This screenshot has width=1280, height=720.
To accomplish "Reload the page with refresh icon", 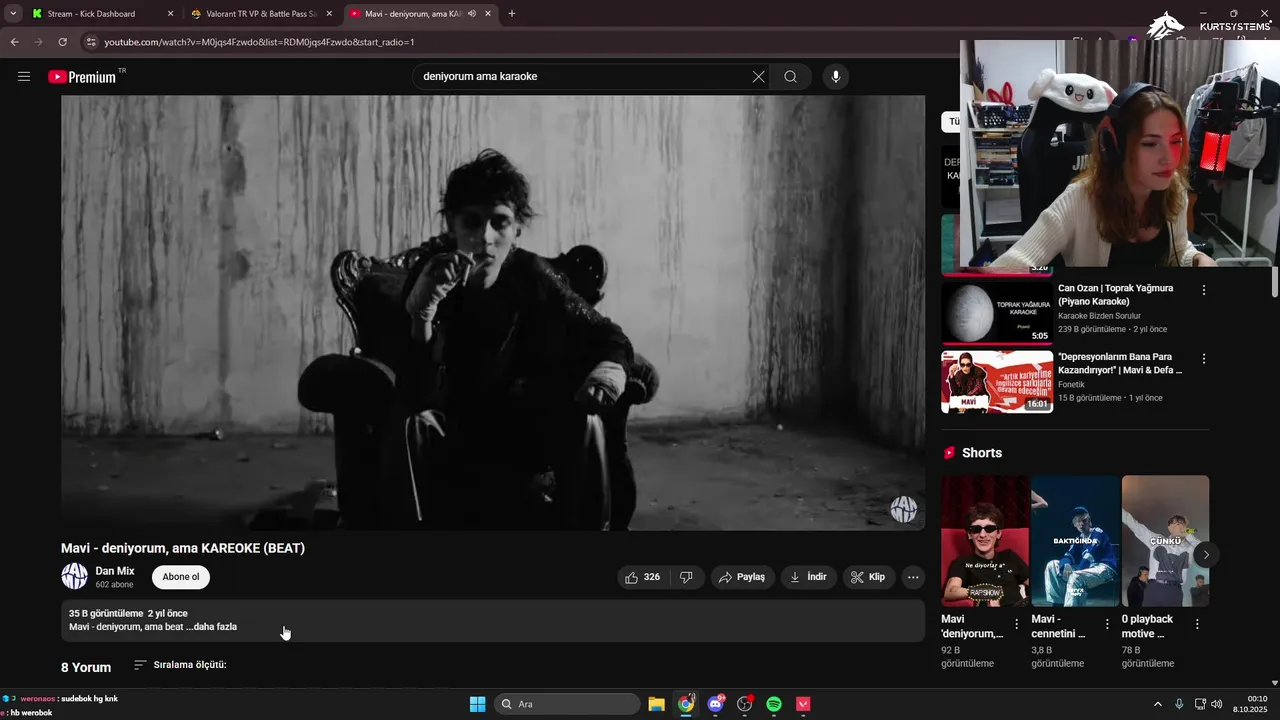I will coord(62,42).
